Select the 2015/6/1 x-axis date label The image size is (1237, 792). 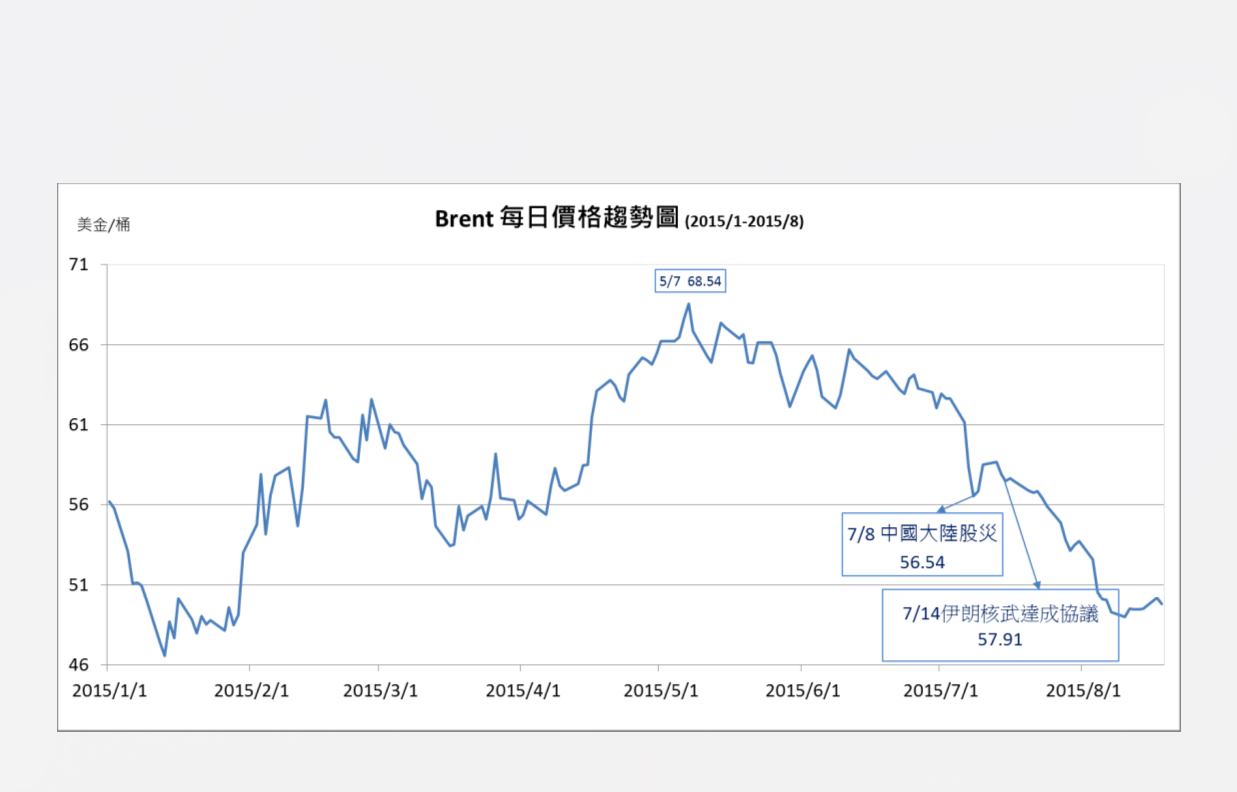803,691
